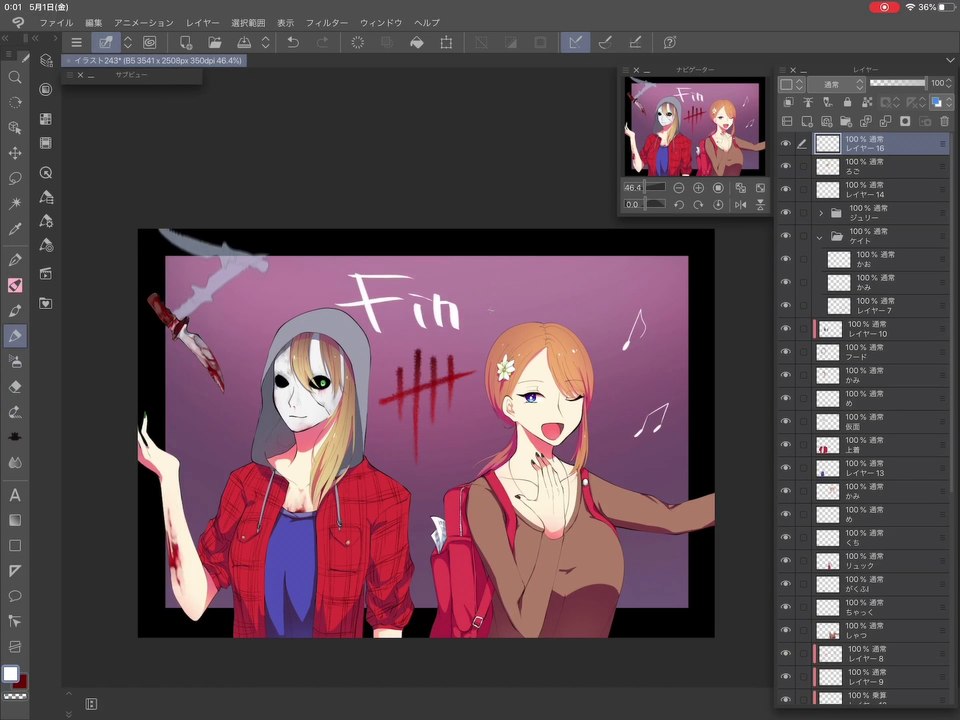Toggle visibility of フード layer
Image resolution: width=960 pixels, height=720 pixels.
tap(786, 351)
